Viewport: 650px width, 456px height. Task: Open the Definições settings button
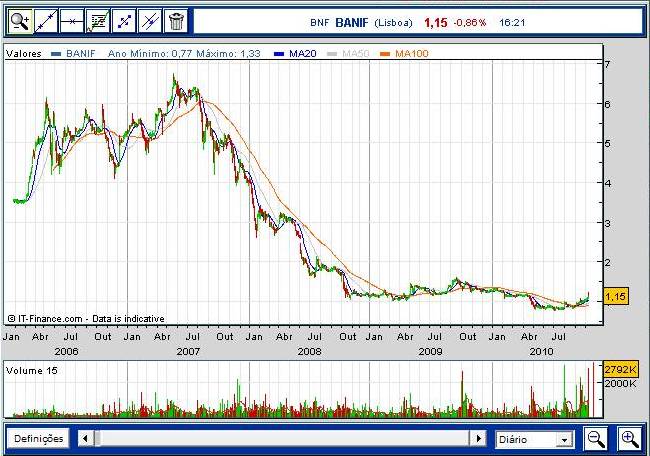click(39, 439)
